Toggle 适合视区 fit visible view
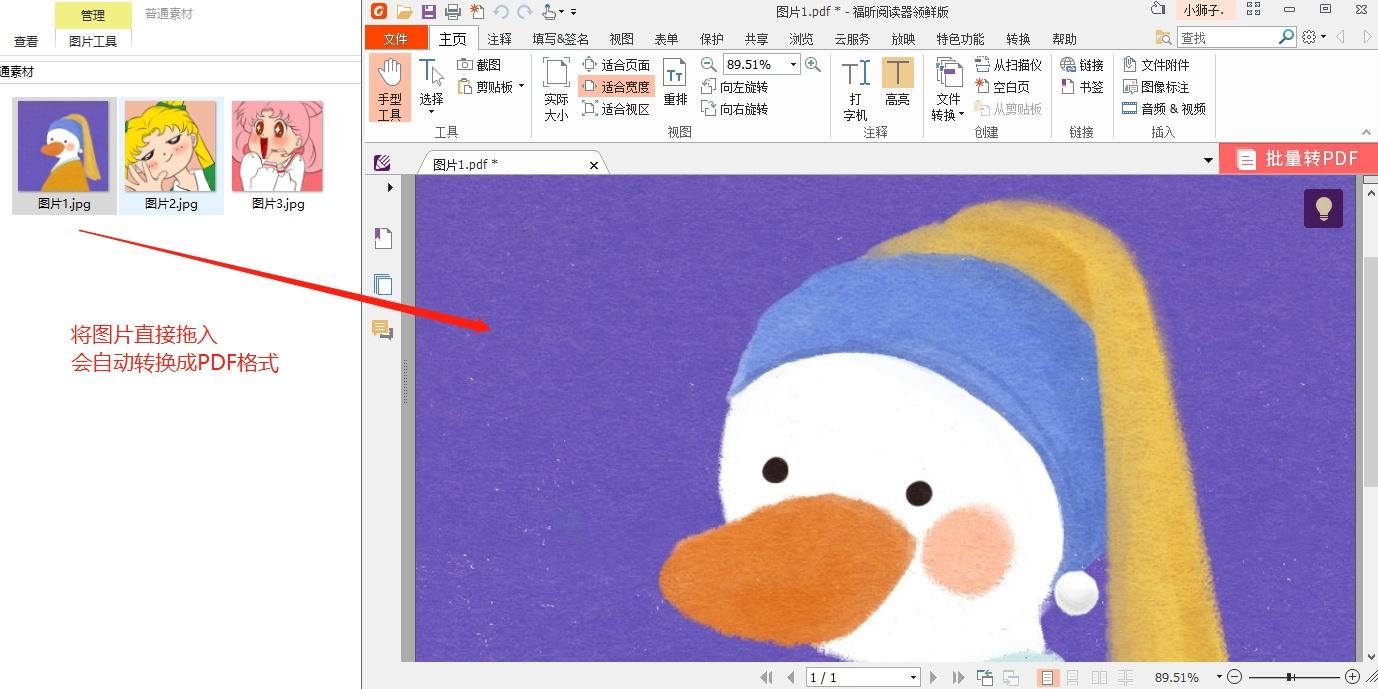Screen dimensions: 1378x689 (x=616, y=109)
